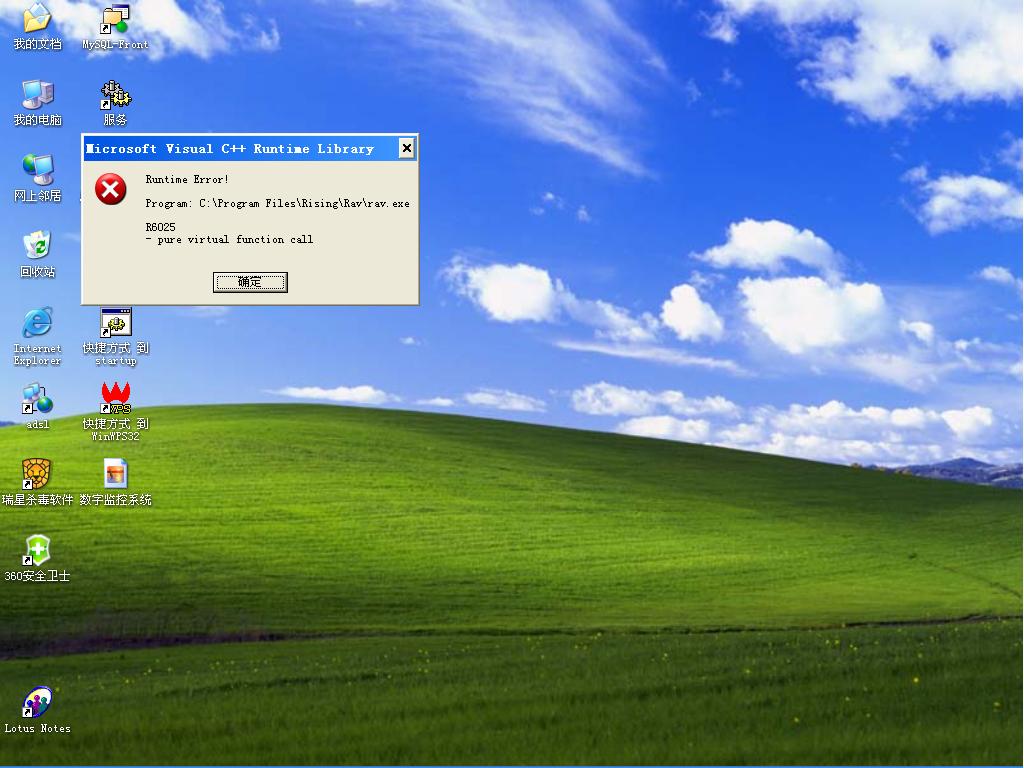Click the 'R6025' error code text
Viewport: 1024px width, 768px height.
coord(161,227)
